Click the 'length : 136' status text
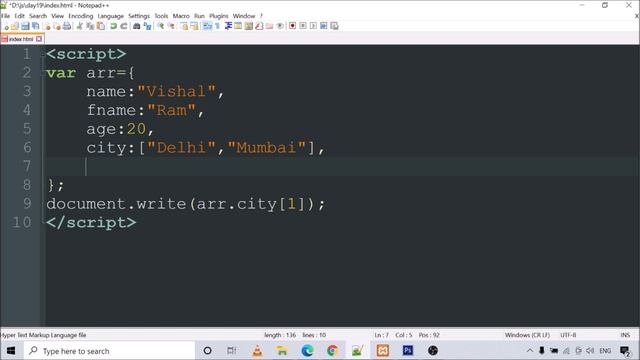The image size is (640, 360). tap(280, 335)
